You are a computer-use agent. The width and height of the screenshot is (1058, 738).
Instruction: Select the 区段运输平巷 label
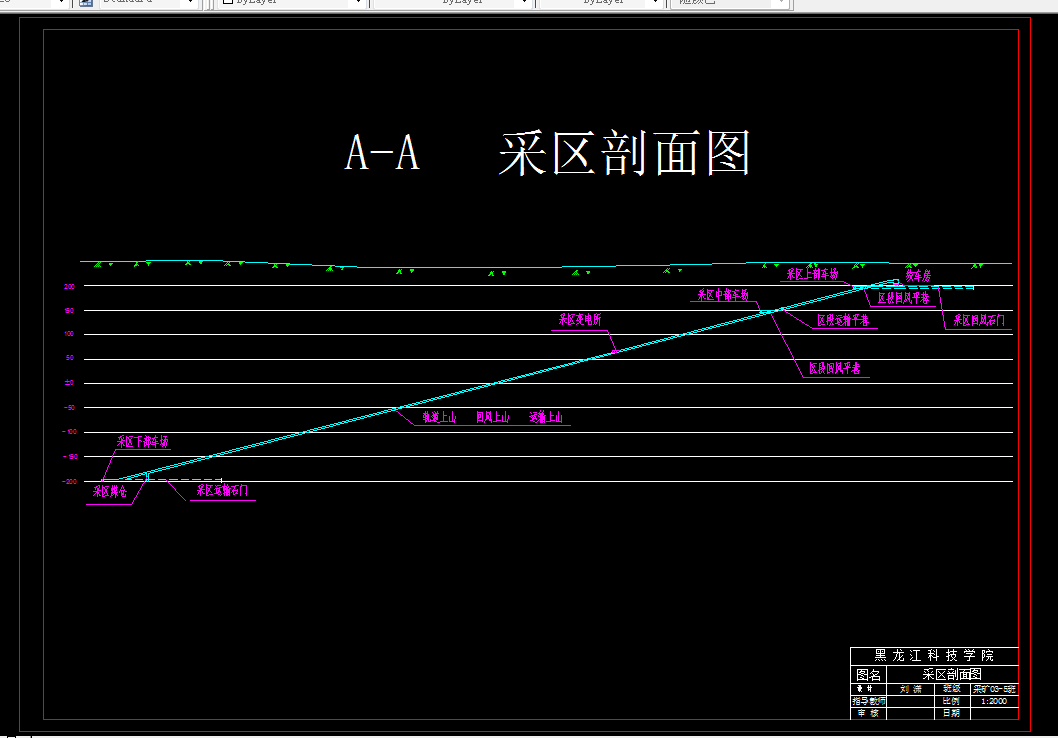[843, 320]
